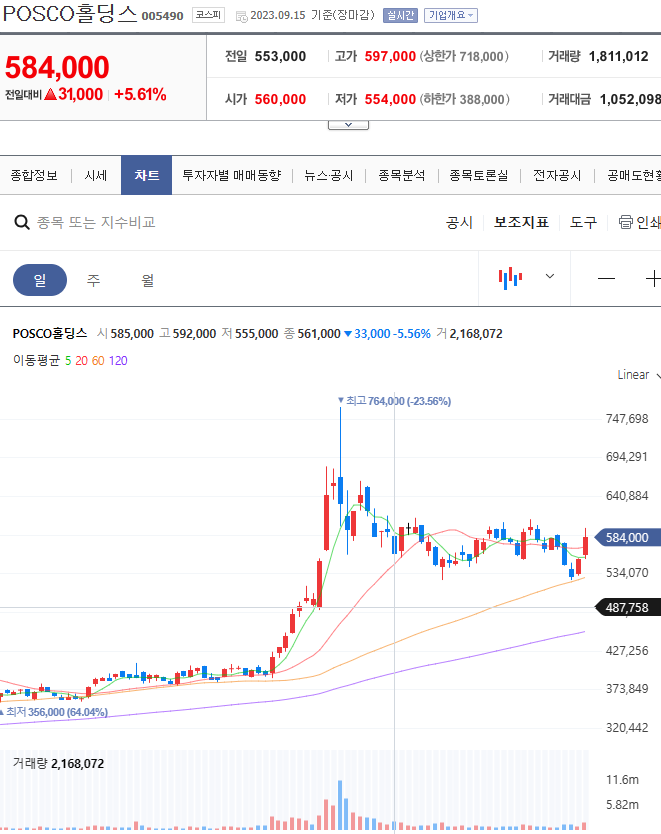
Task: Open the candlestick chart type icon
Action: click(x=510, y=278)
